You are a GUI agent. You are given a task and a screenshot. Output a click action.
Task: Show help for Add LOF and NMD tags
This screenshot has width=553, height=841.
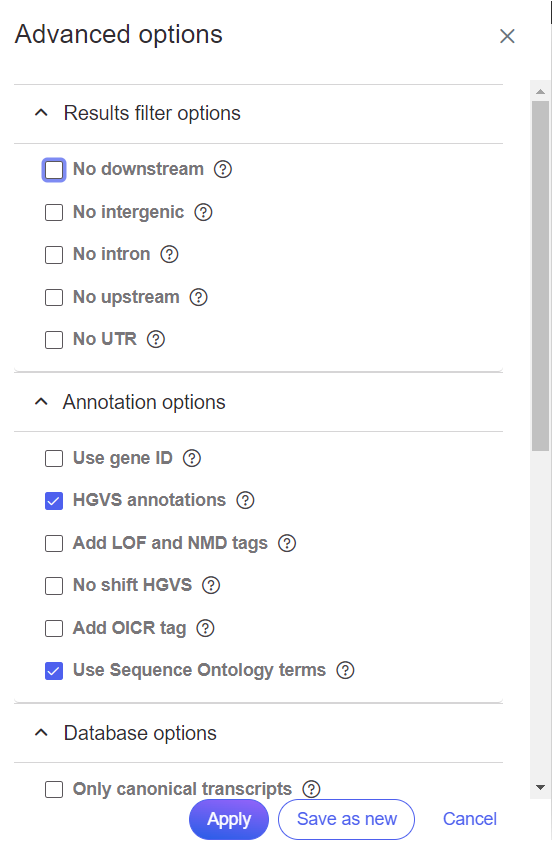287,543
